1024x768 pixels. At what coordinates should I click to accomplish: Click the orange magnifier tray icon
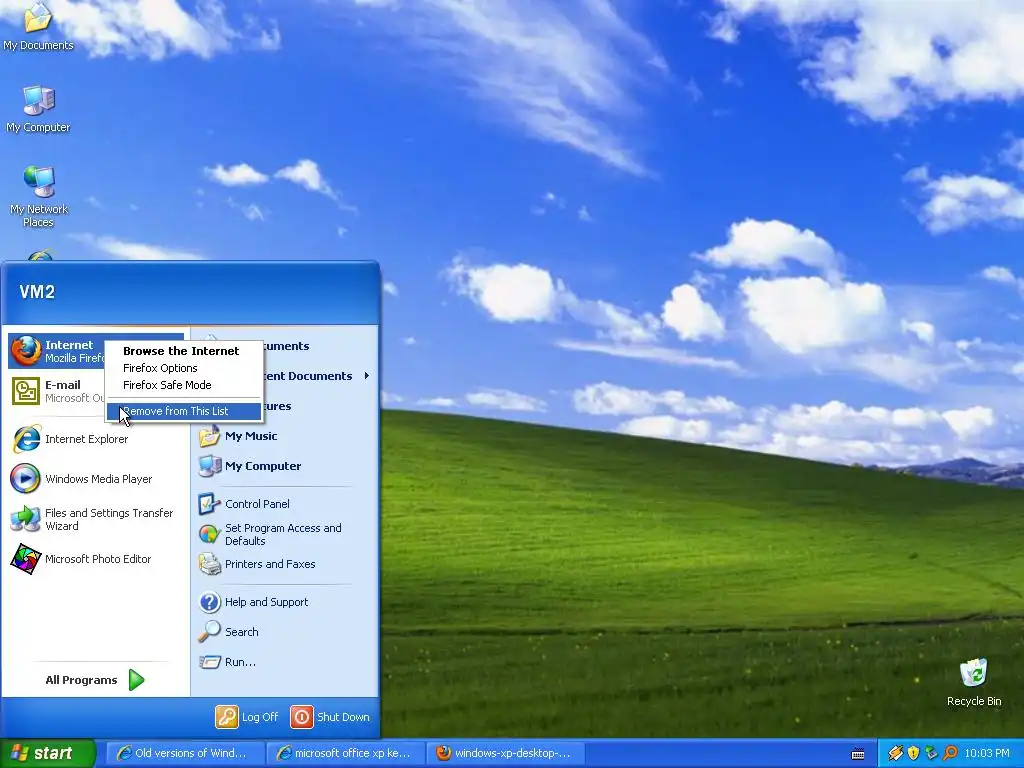[x=950, y=753]
